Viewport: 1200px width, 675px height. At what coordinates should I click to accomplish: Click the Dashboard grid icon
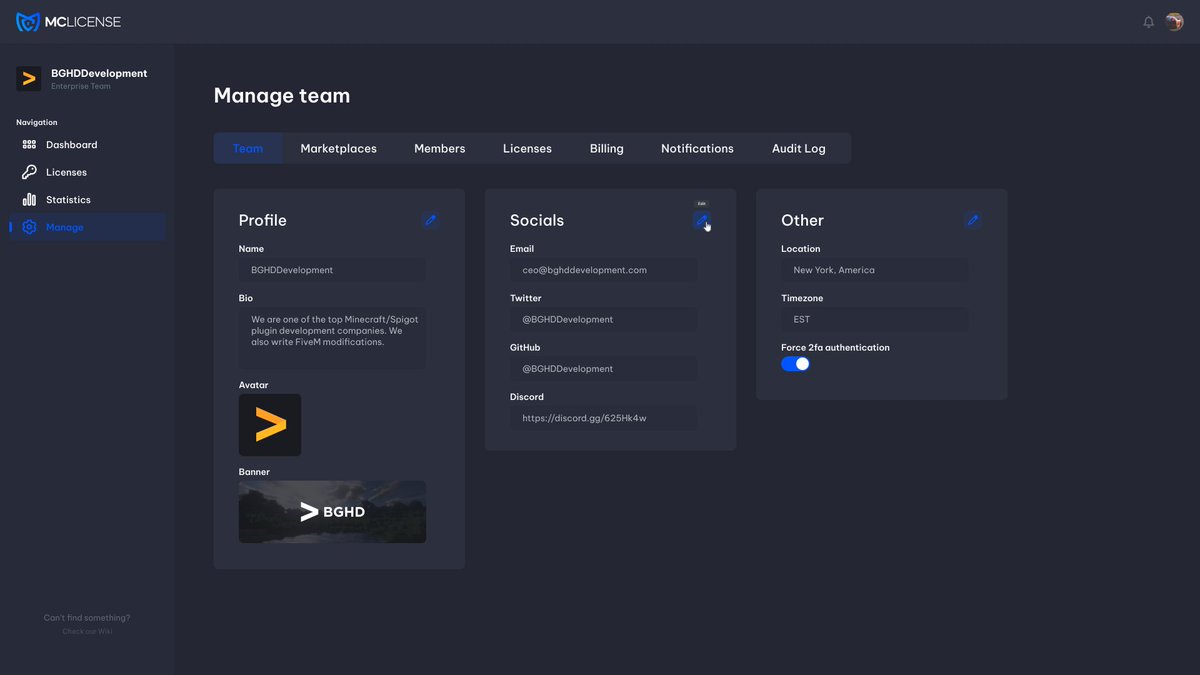(x=29, y=145)
